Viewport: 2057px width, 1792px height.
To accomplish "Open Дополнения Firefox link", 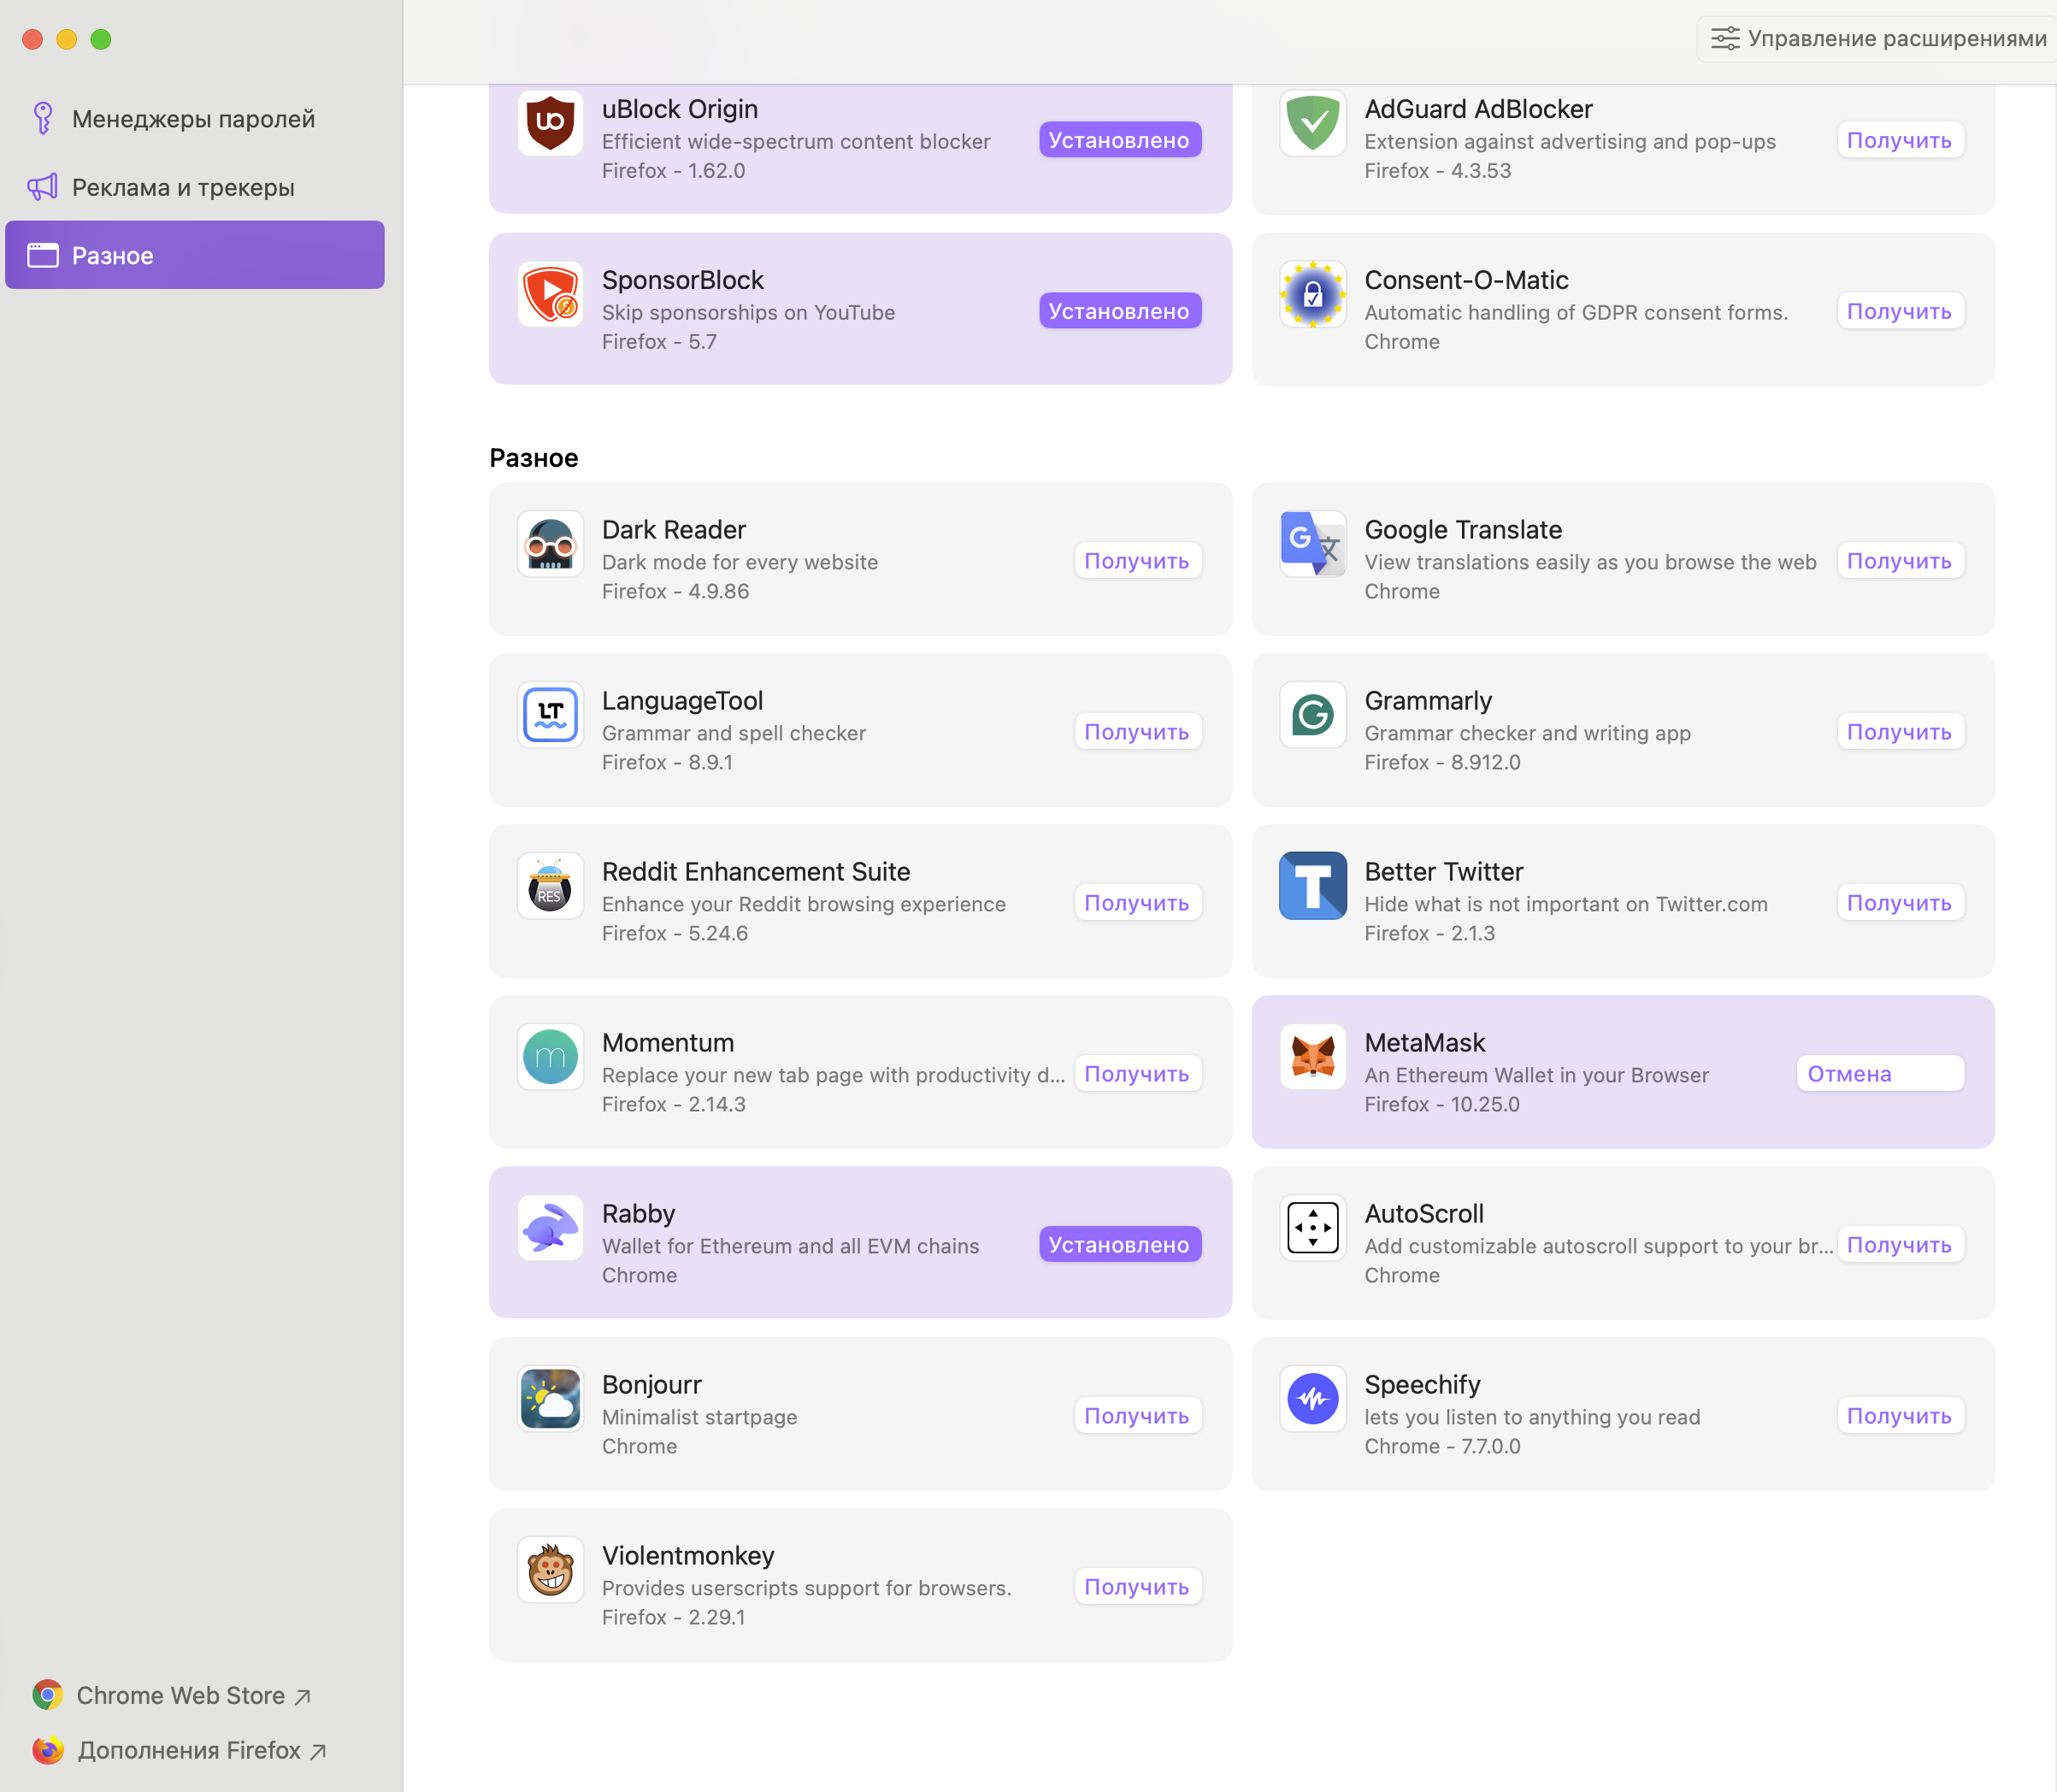I will (x=188, y=1751).
